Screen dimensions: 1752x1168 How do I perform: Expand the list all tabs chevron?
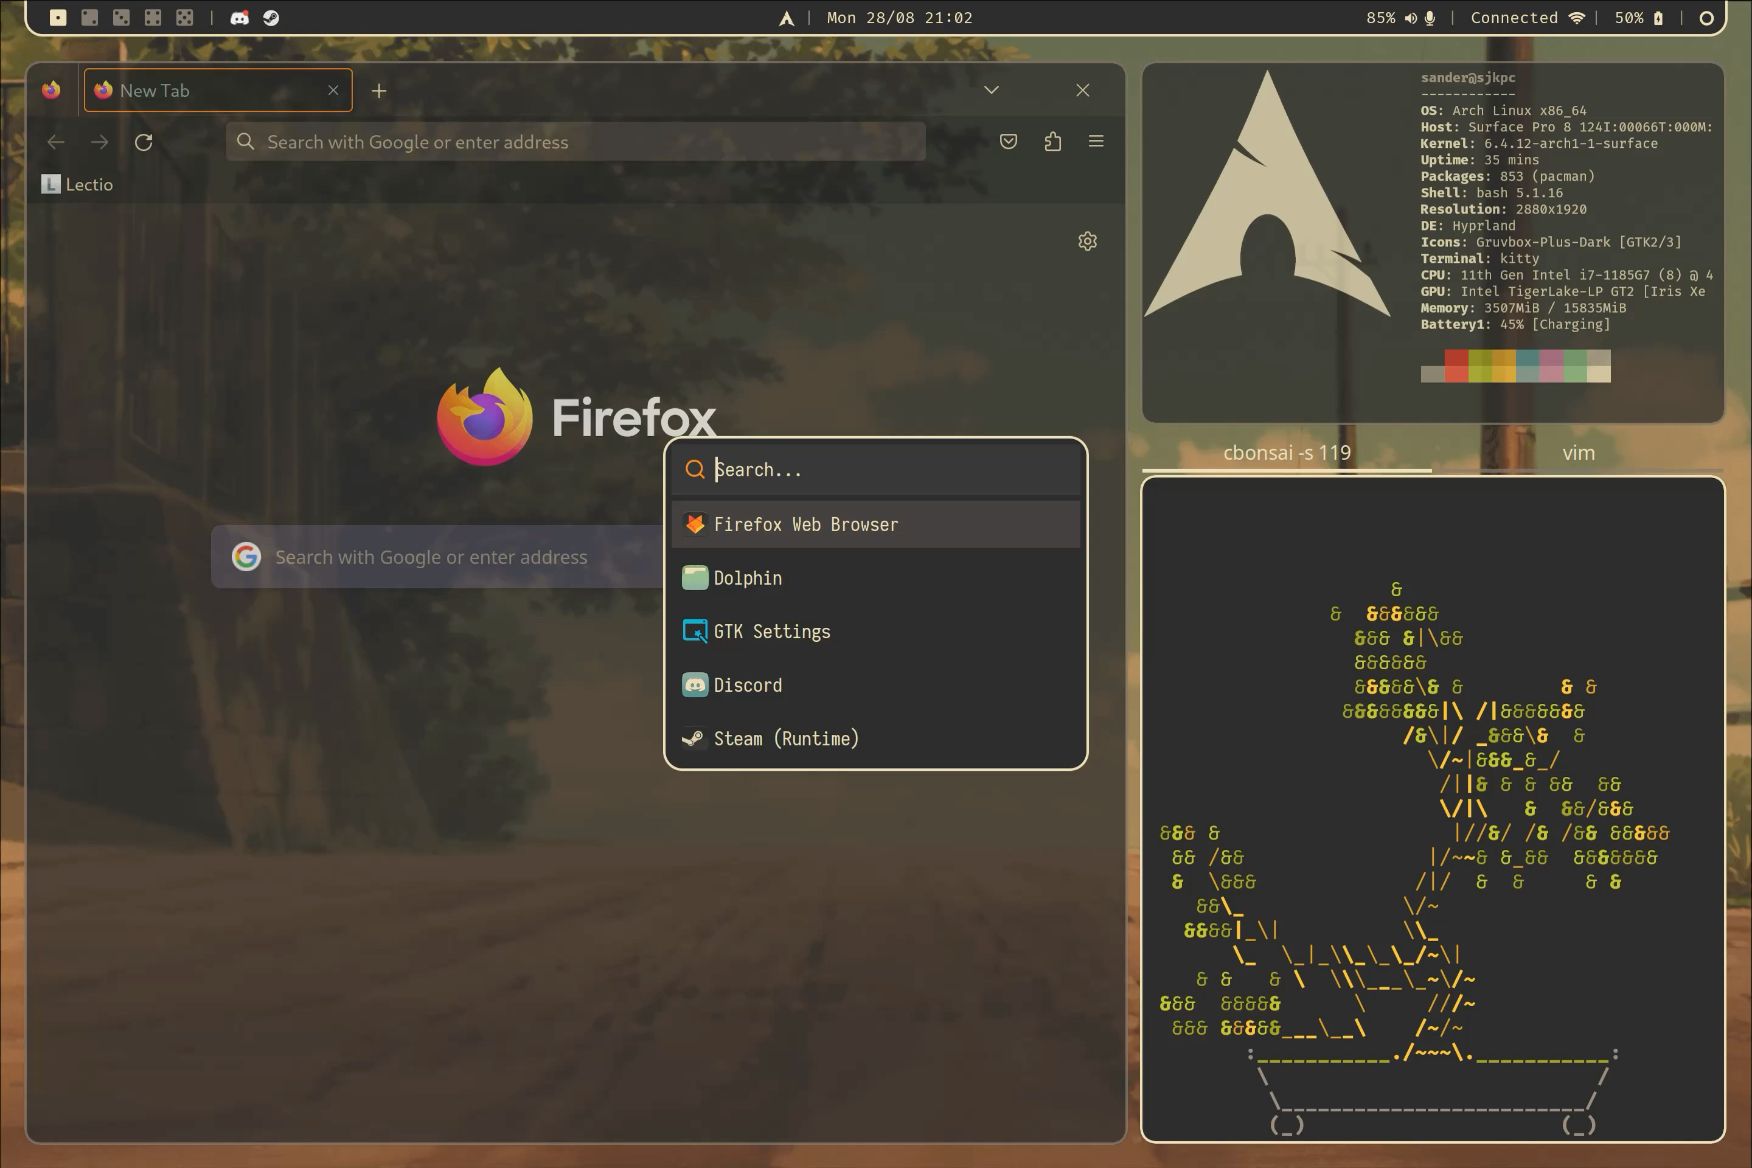pyautogui.click(x=991, y=90)
